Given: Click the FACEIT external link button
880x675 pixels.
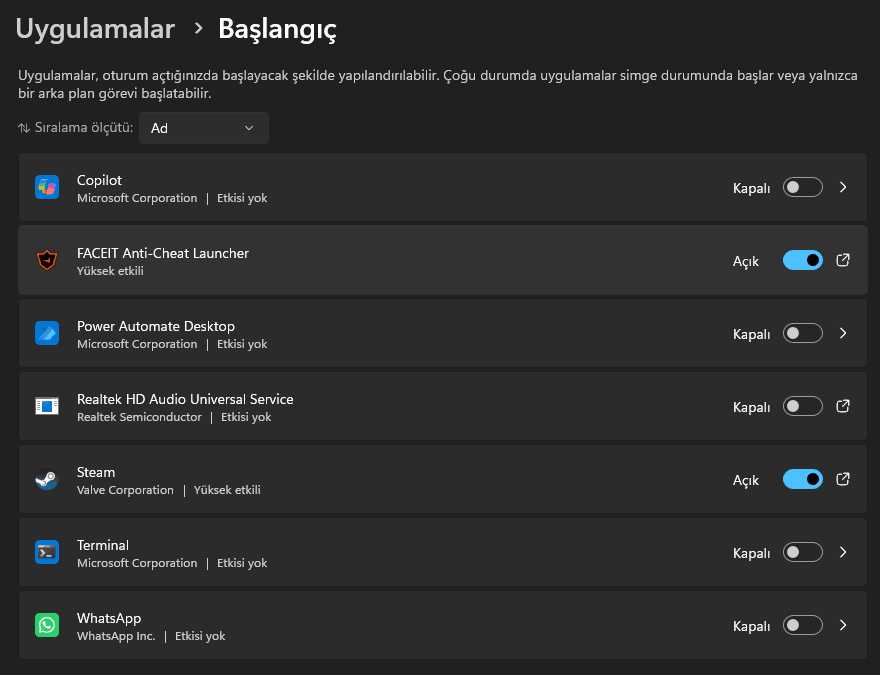Looking at the screenshot, I should point(843,260).
